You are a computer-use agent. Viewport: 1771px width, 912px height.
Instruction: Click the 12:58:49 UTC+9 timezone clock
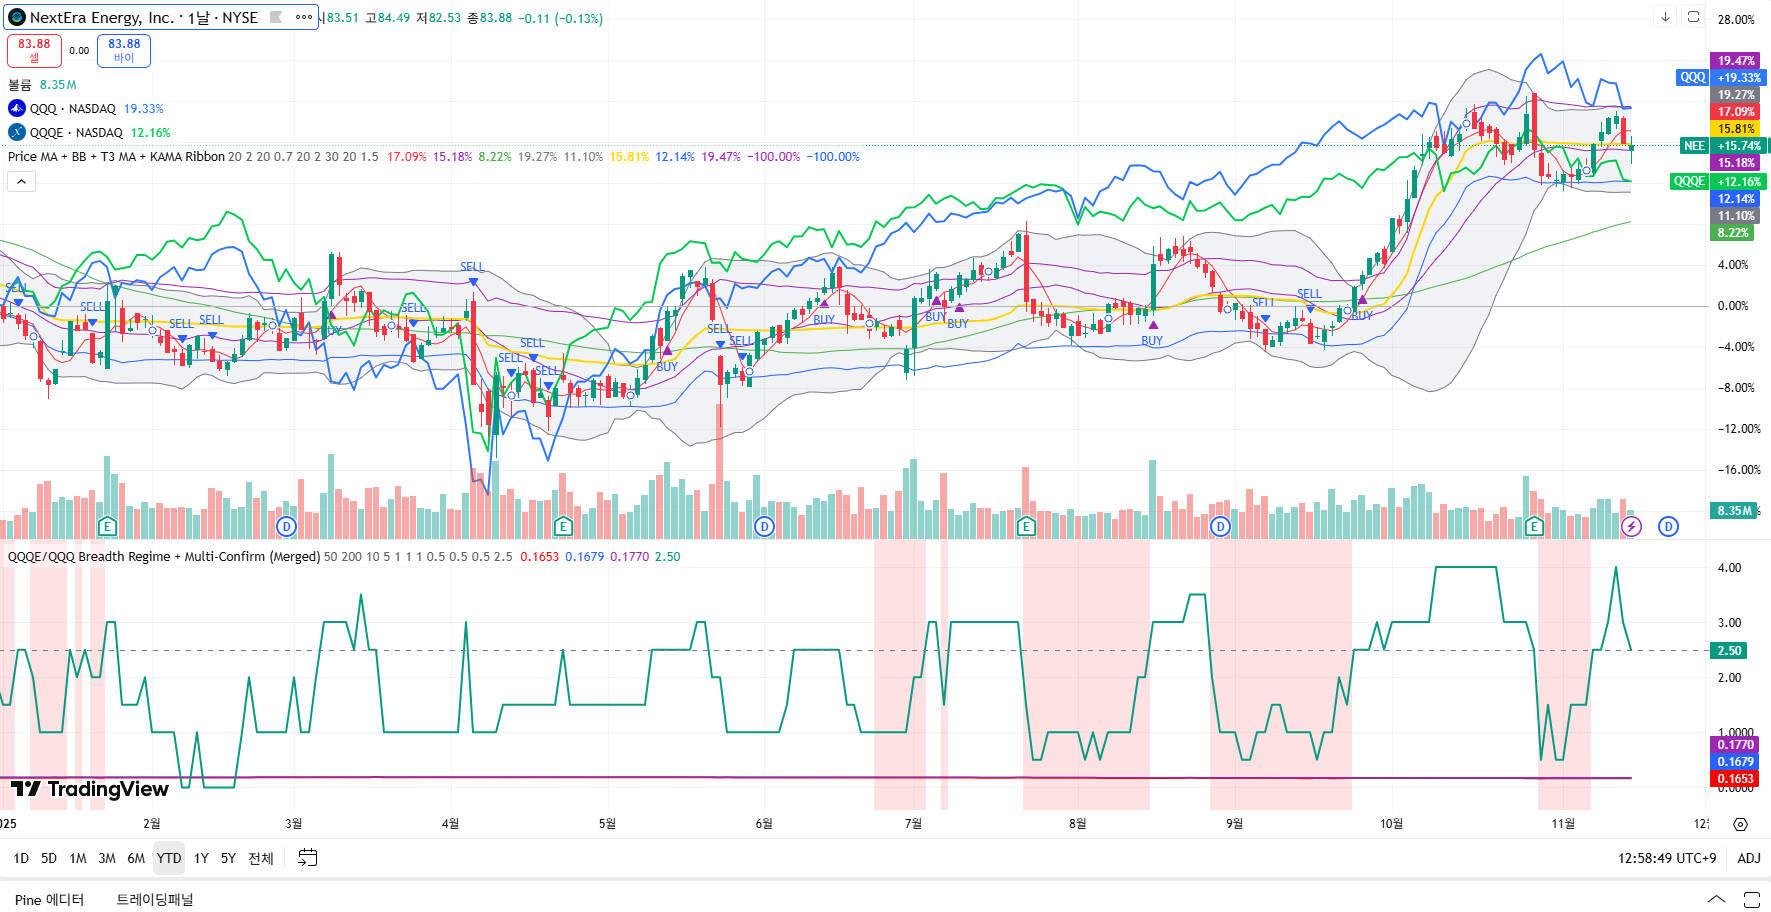[1667, 858]
